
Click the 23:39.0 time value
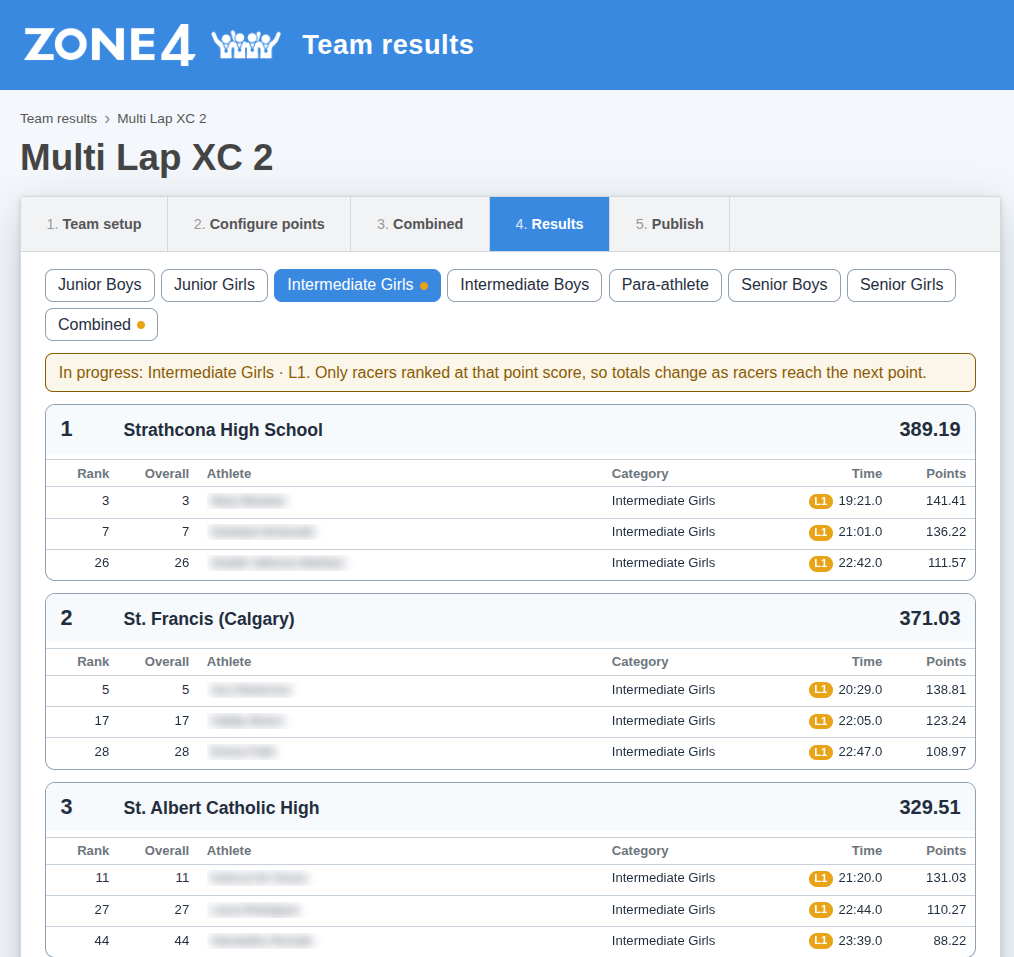[860, 940]
